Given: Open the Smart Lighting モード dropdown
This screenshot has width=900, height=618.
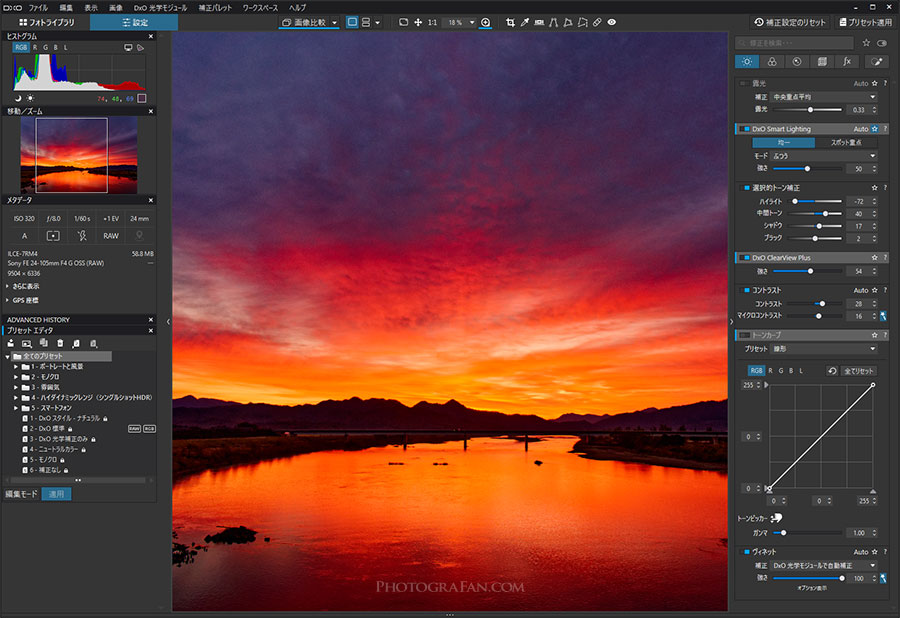Looking at the screenshot, I should point(824,156).
